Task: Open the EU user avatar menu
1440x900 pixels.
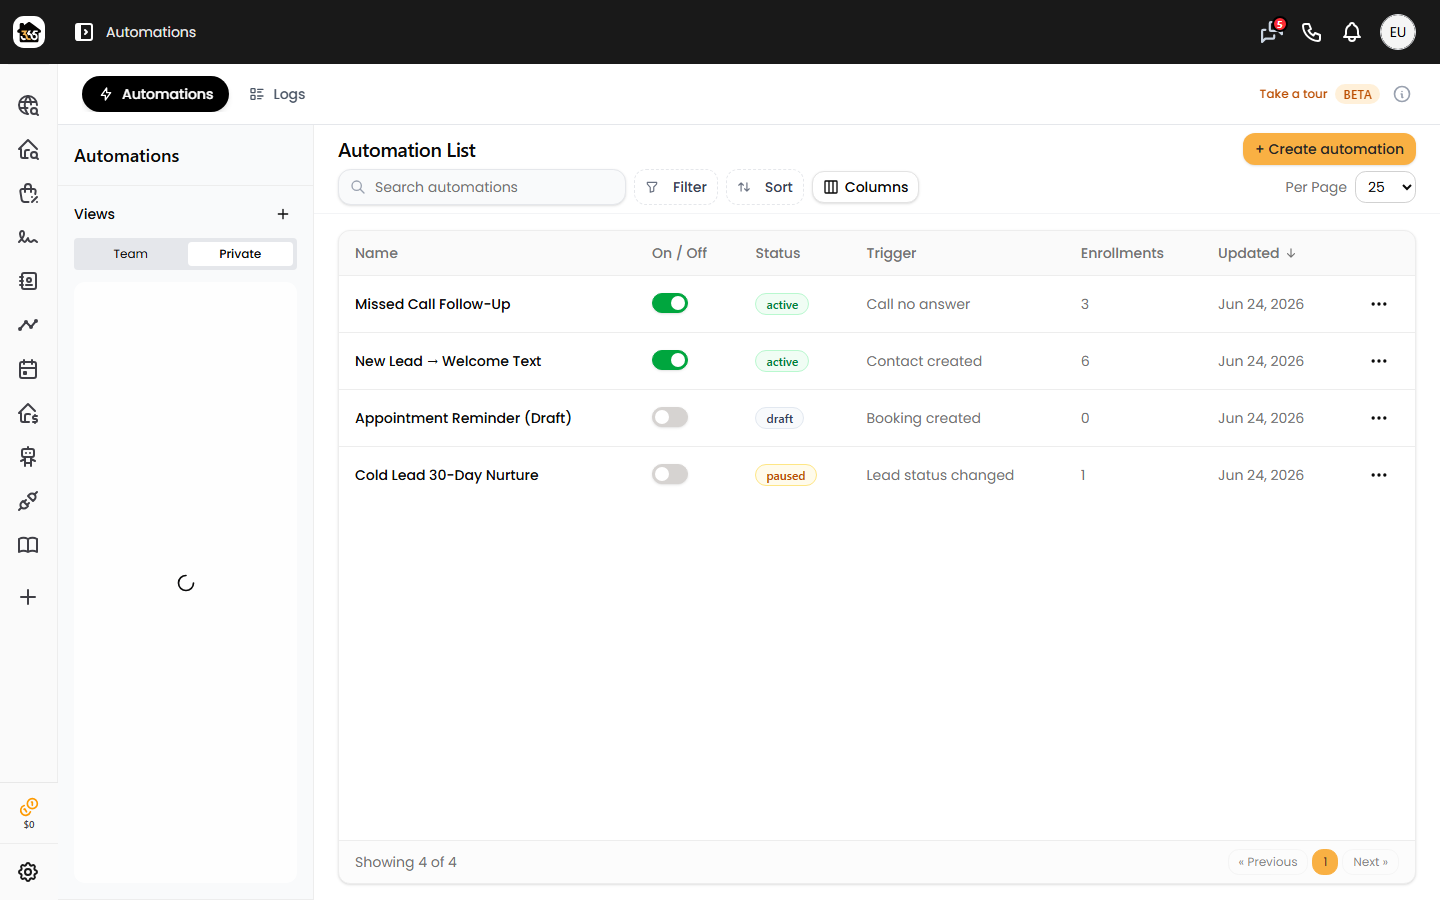Action: point(1398,32)
